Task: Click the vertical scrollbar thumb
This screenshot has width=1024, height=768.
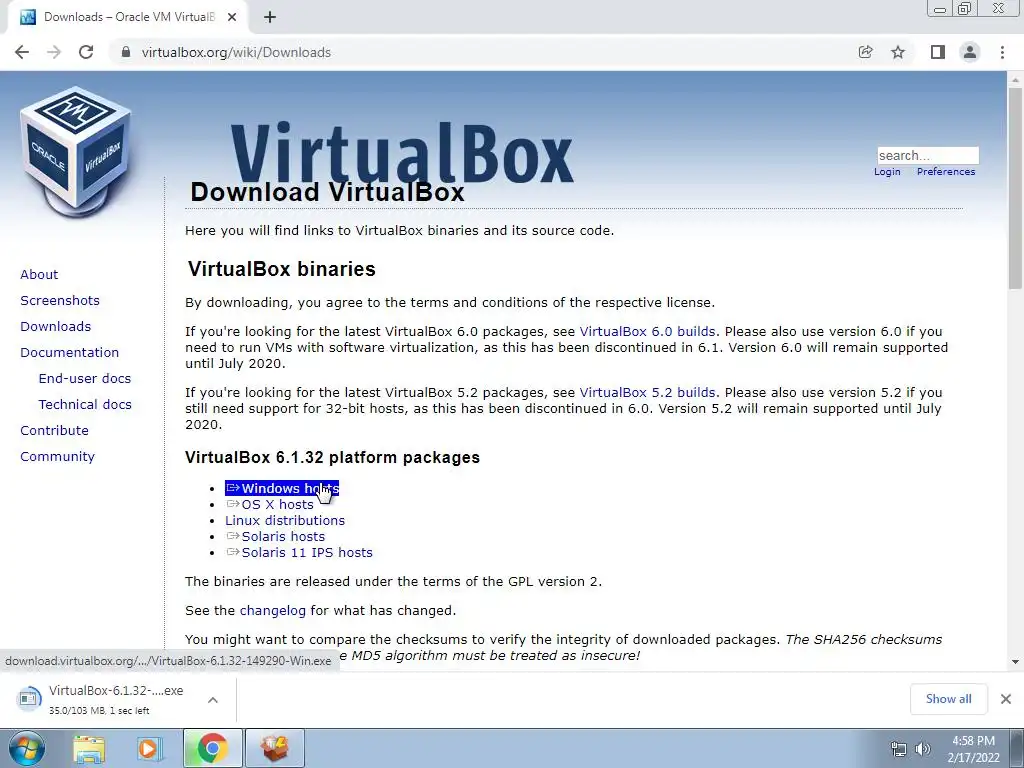Action: (x=1015, y=188)
